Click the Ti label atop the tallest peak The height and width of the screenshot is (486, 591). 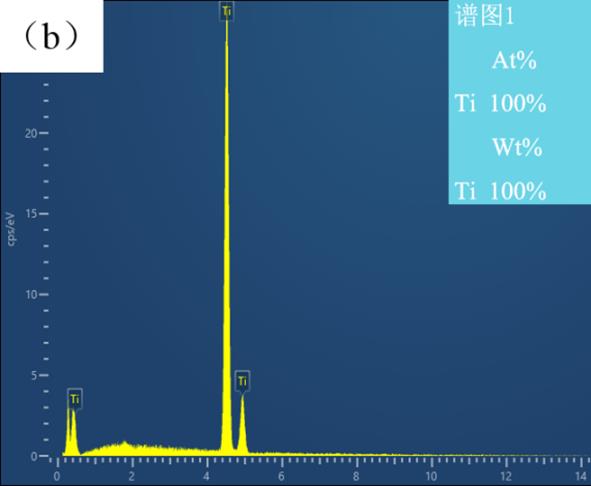coord(227,11)
